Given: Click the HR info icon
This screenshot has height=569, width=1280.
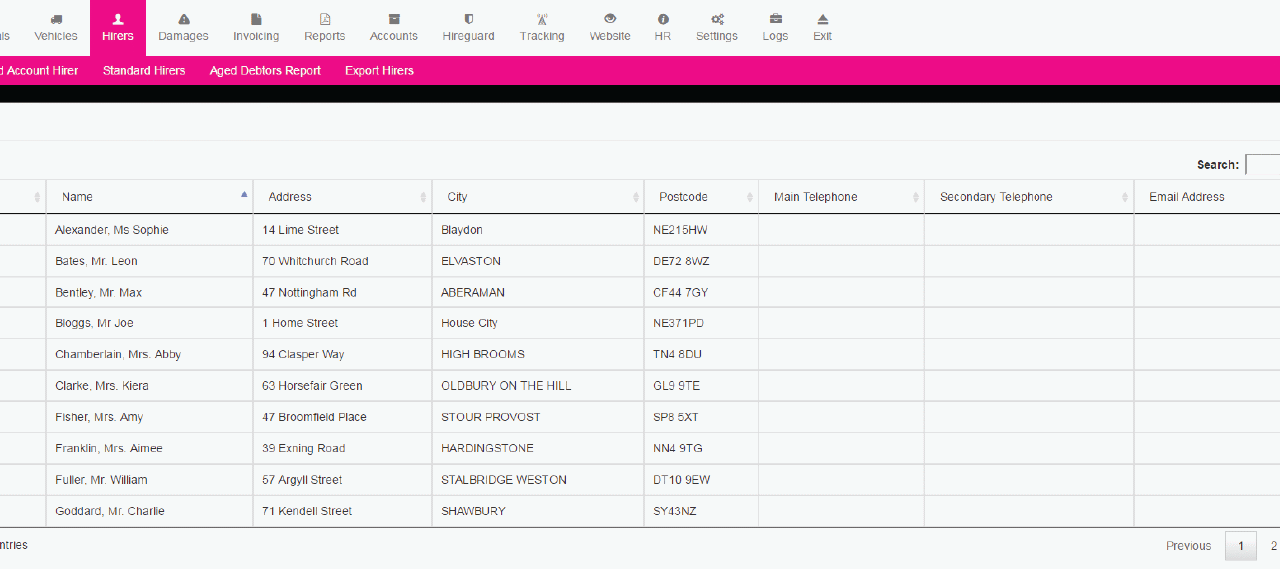Looking at the screenshot, I should tap(663, 19).
